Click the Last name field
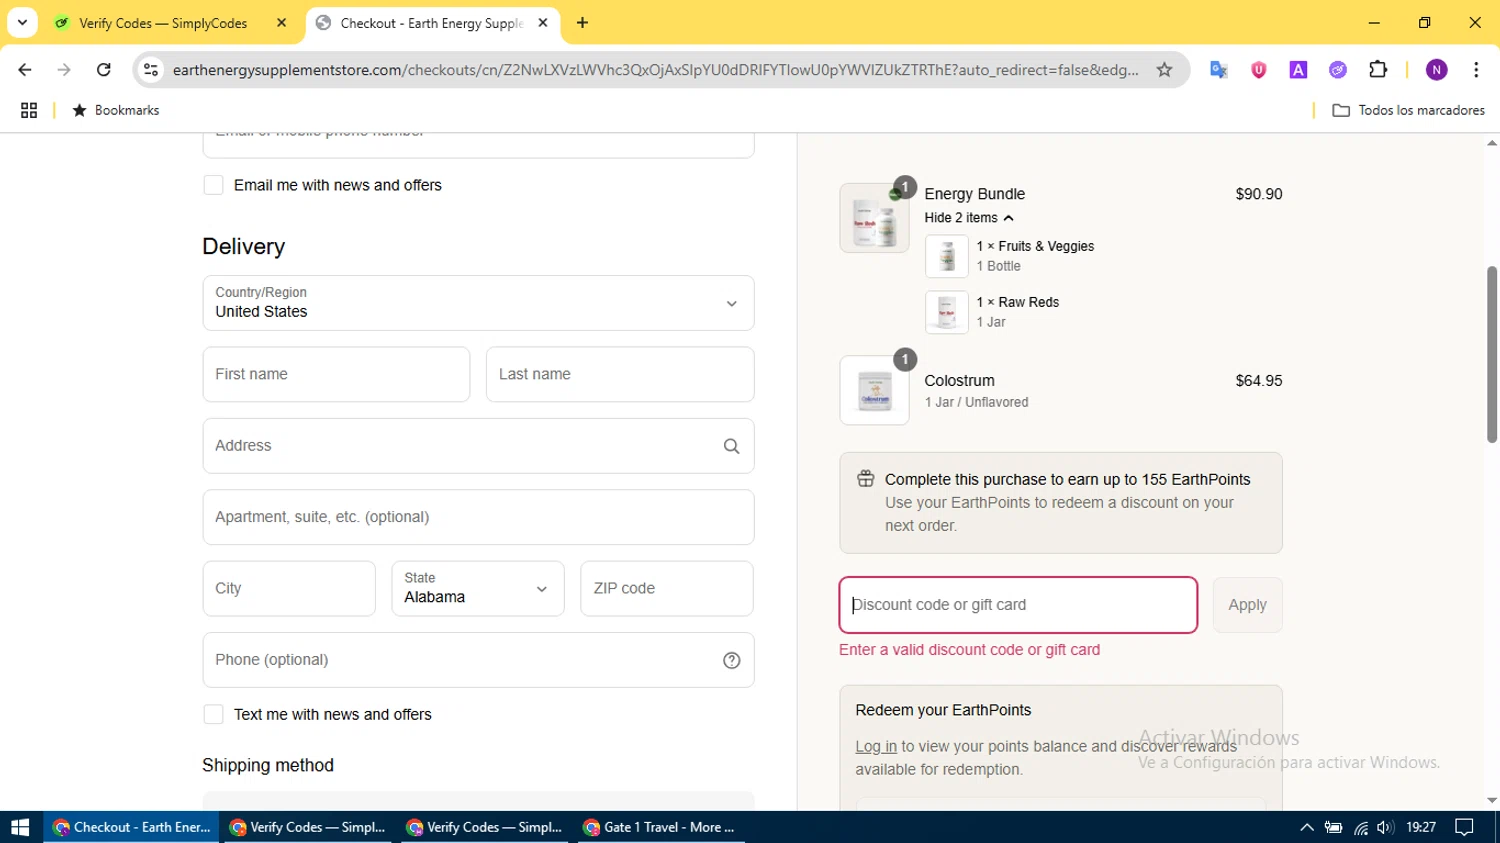Viewport: 1500px width, 843px height. pos(620,374)
